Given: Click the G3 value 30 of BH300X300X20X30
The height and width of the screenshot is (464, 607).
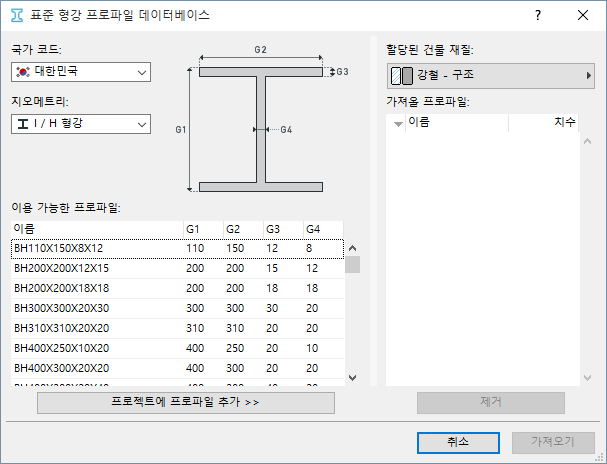Looking at the screenshot, I should 272,308.
